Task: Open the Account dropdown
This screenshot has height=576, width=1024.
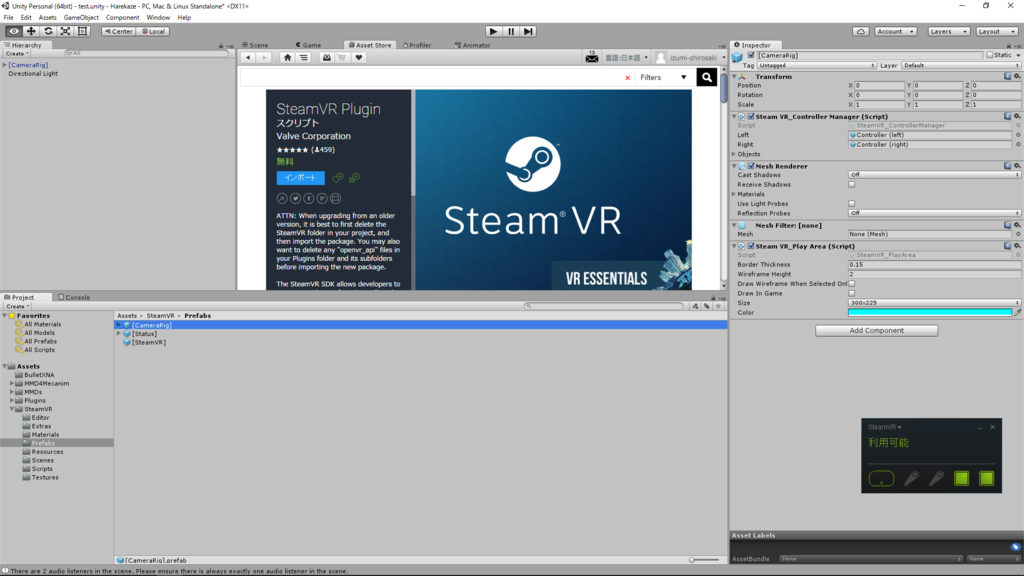Action: [x=895, y=31]
